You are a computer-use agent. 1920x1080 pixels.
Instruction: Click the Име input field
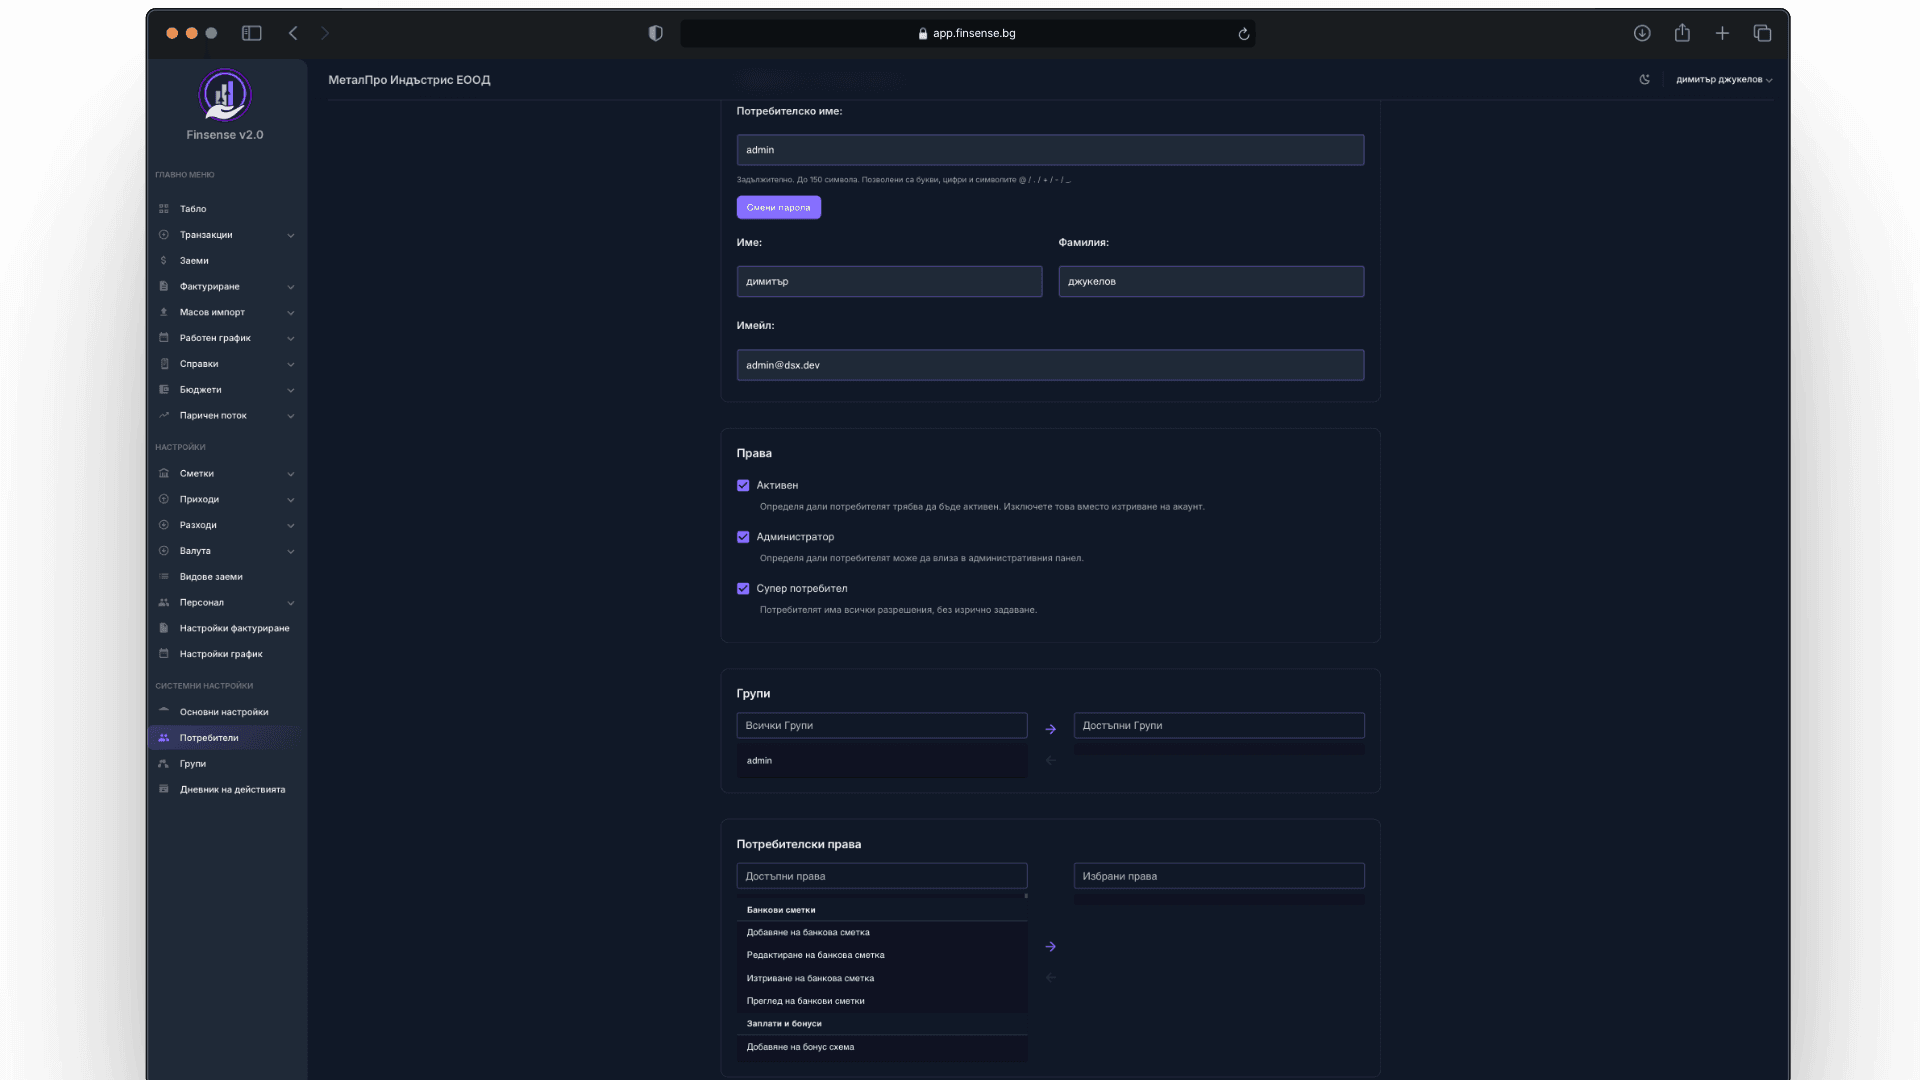point(889,282)
